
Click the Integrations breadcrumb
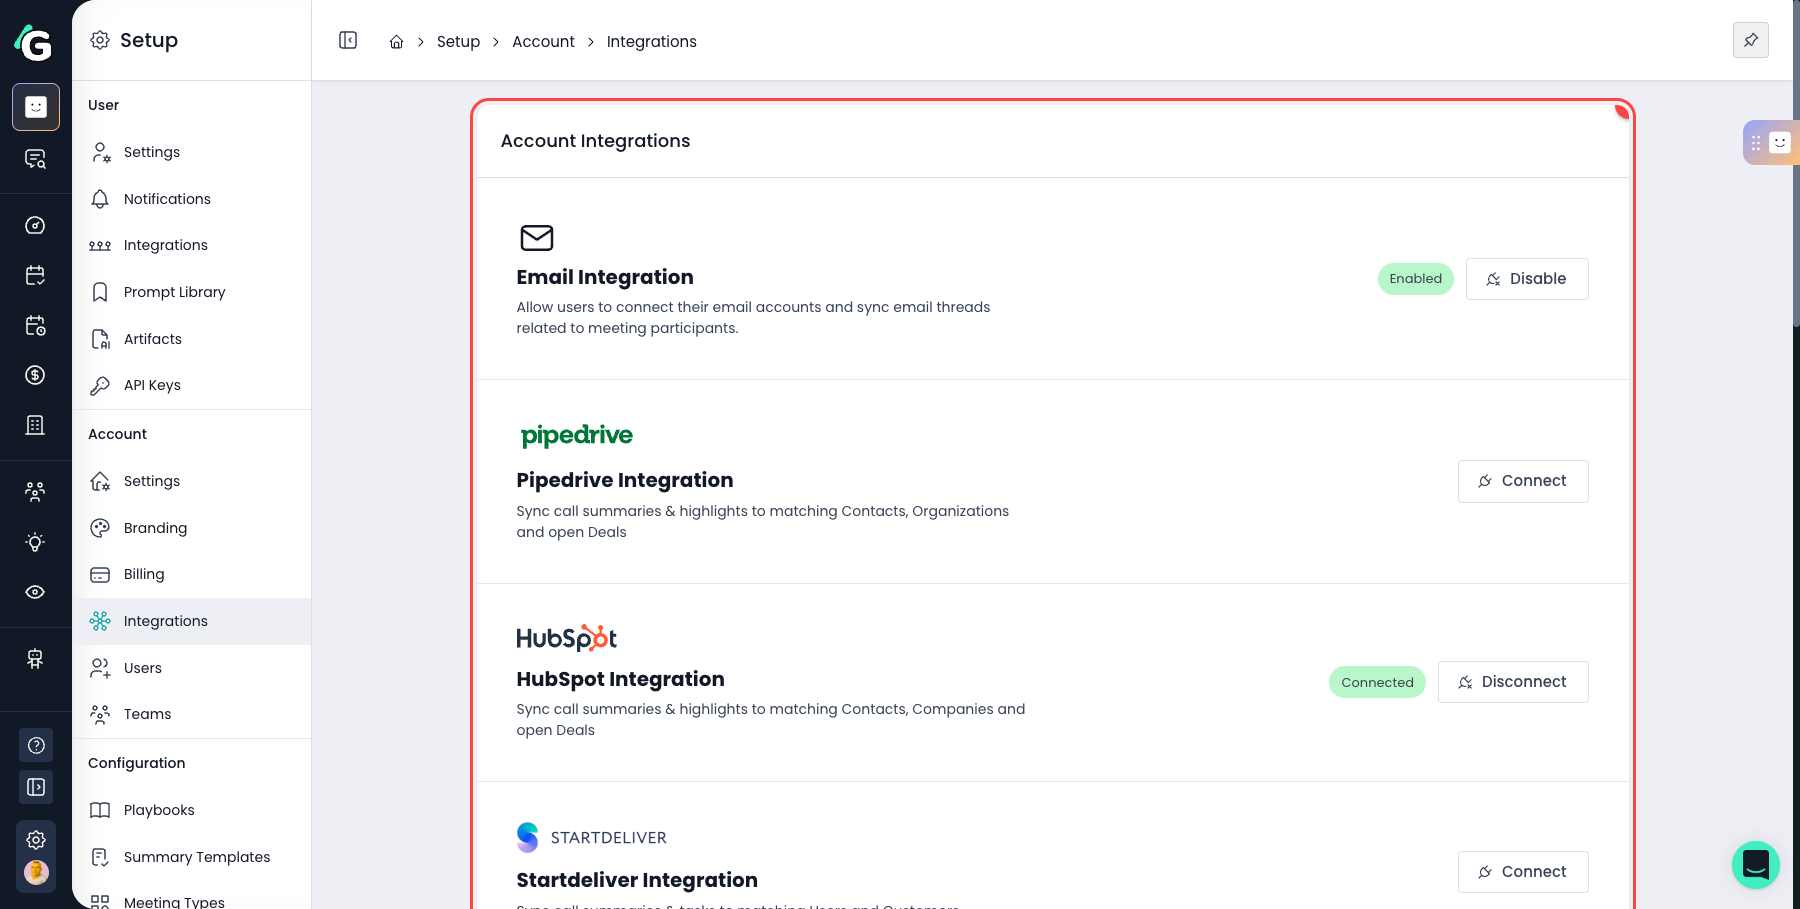pyautogui.click(x=651, y=42)
